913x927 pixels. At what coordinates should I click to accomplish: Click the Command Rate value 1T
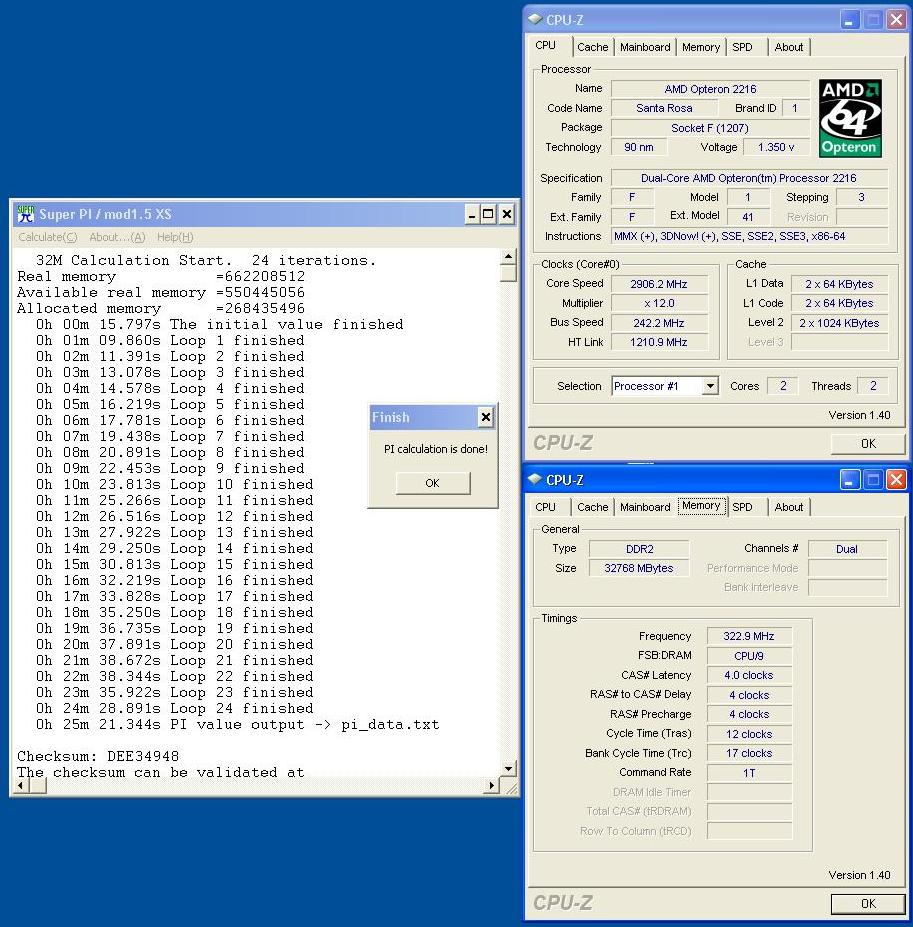tap(749, 773)
